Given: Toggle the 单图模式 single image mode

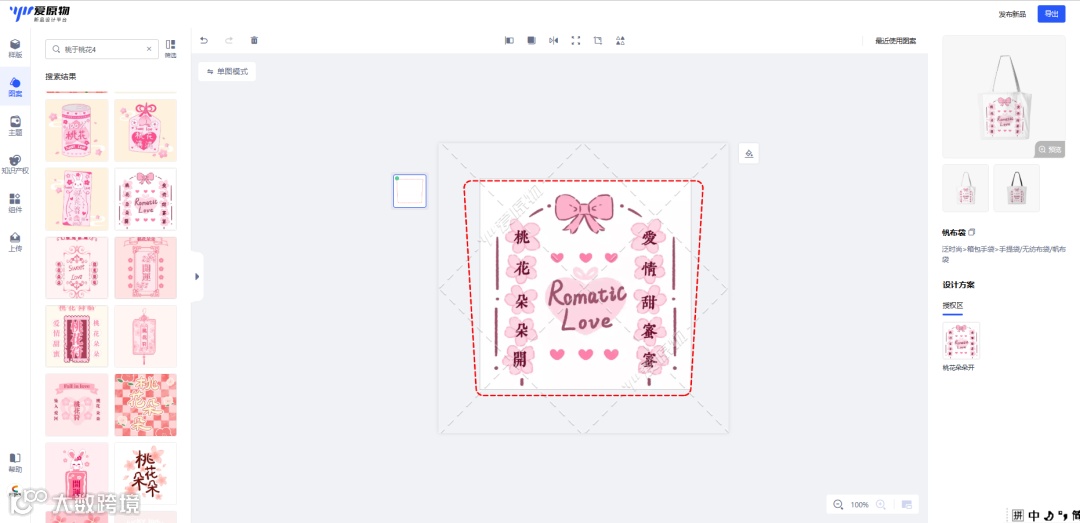Looking at the screenshot, I should (227, 72).
